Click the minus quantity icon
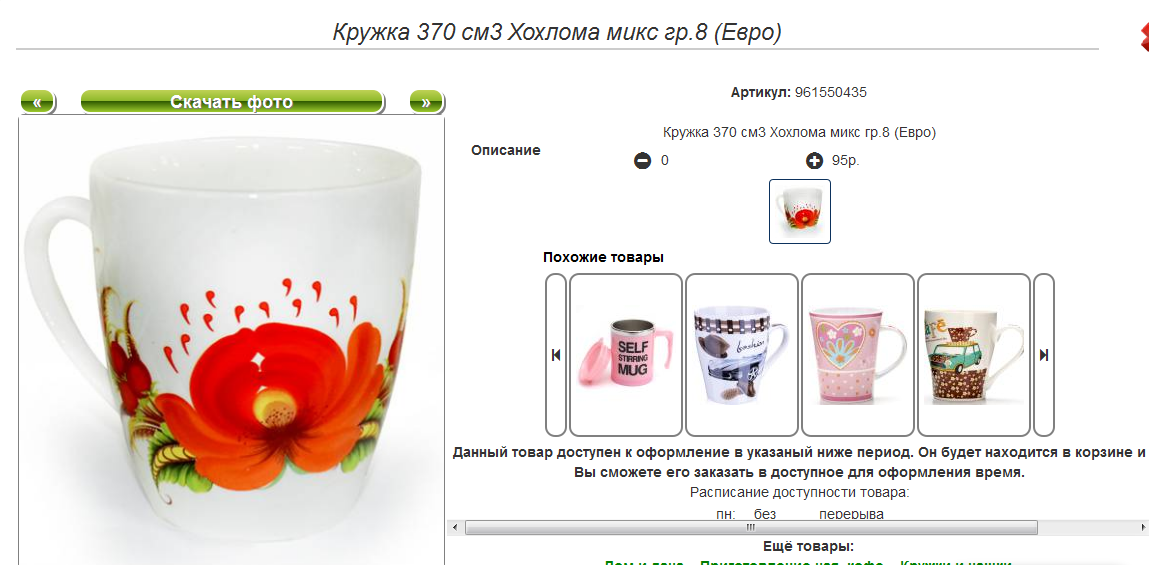The width and height of the screenshot is (1149, 565). (x=642, y=160)
